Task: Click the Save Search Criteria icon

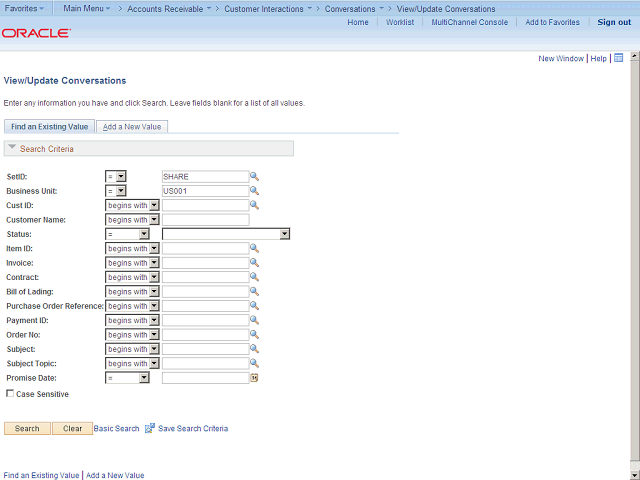Action: [x=150, y=428]
